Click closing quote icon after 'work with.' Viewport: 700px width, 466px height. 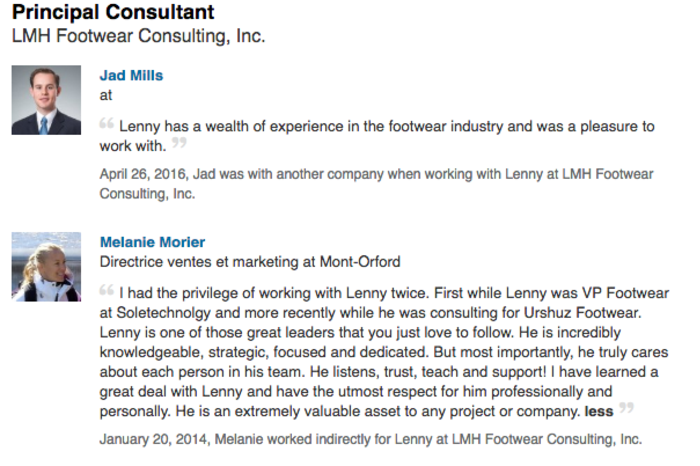(179, 142)
